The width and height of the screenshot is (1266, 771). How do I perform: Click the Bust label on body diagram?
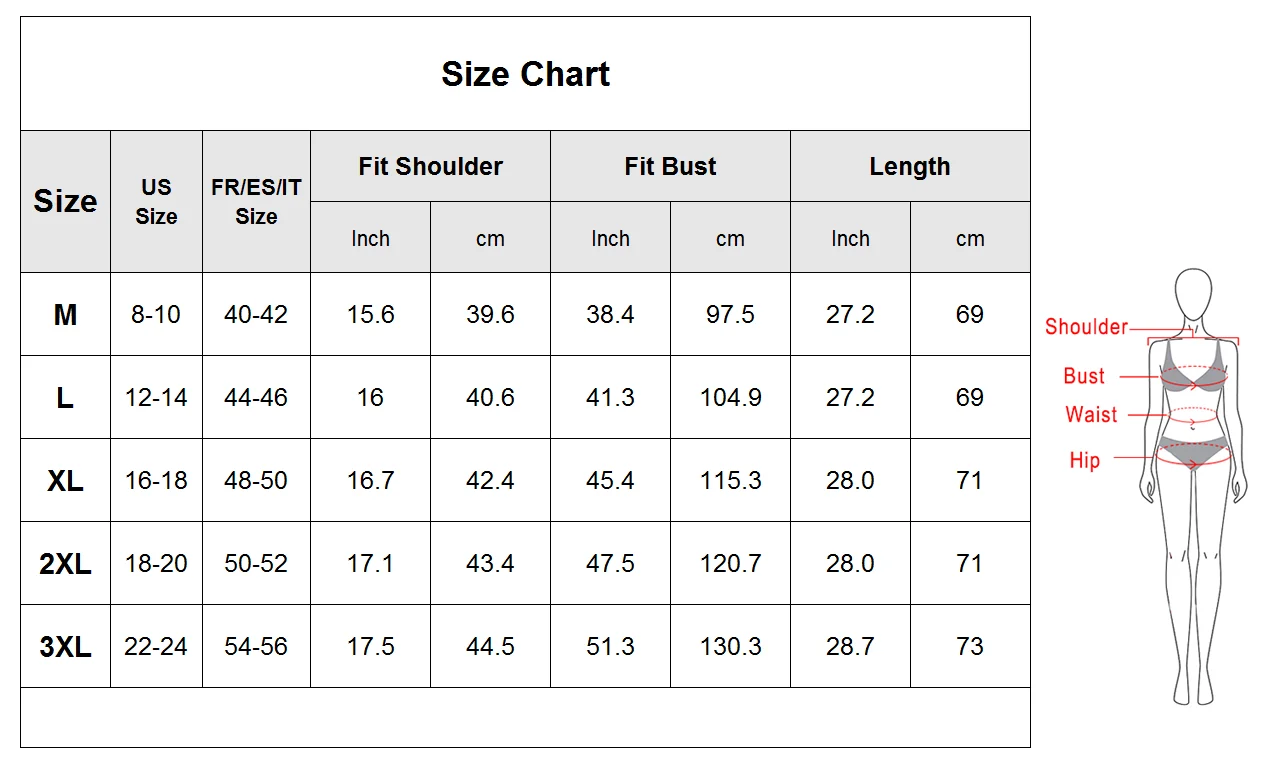click(x=1084, y=376)
